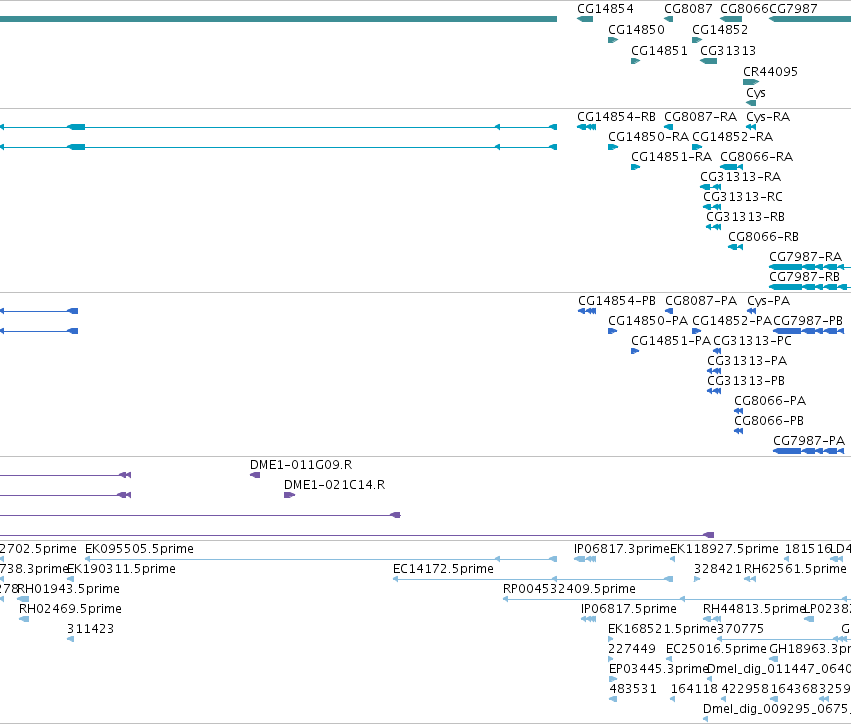
Task: Select transcript CG31313-RA
Action: (740, 177)
